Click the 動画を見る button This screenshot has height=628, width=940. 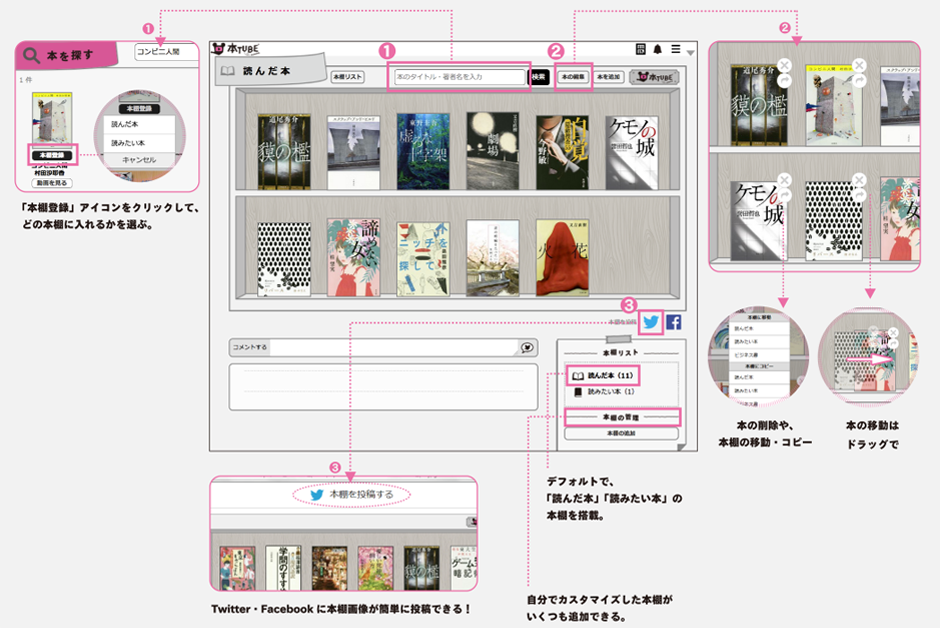(x=52, y=183)
